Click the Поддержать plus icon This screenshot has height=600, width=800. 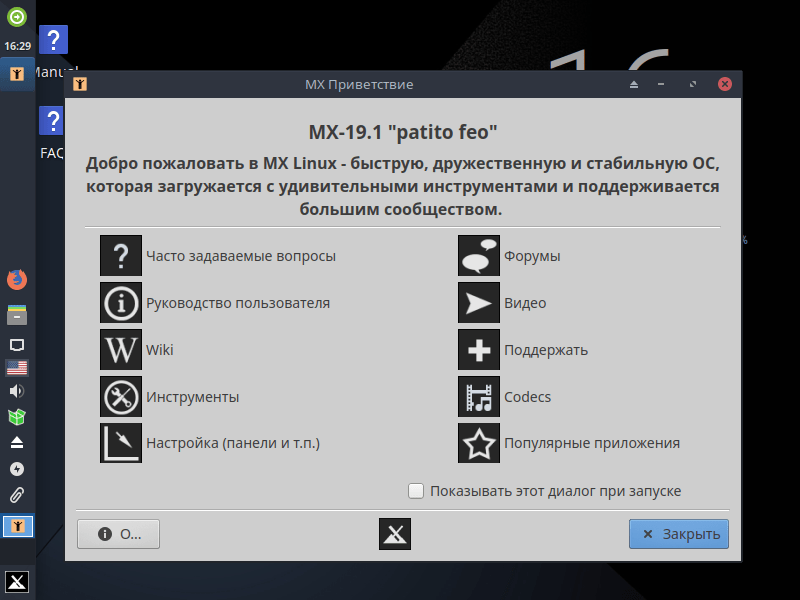[x=479, y=349]
